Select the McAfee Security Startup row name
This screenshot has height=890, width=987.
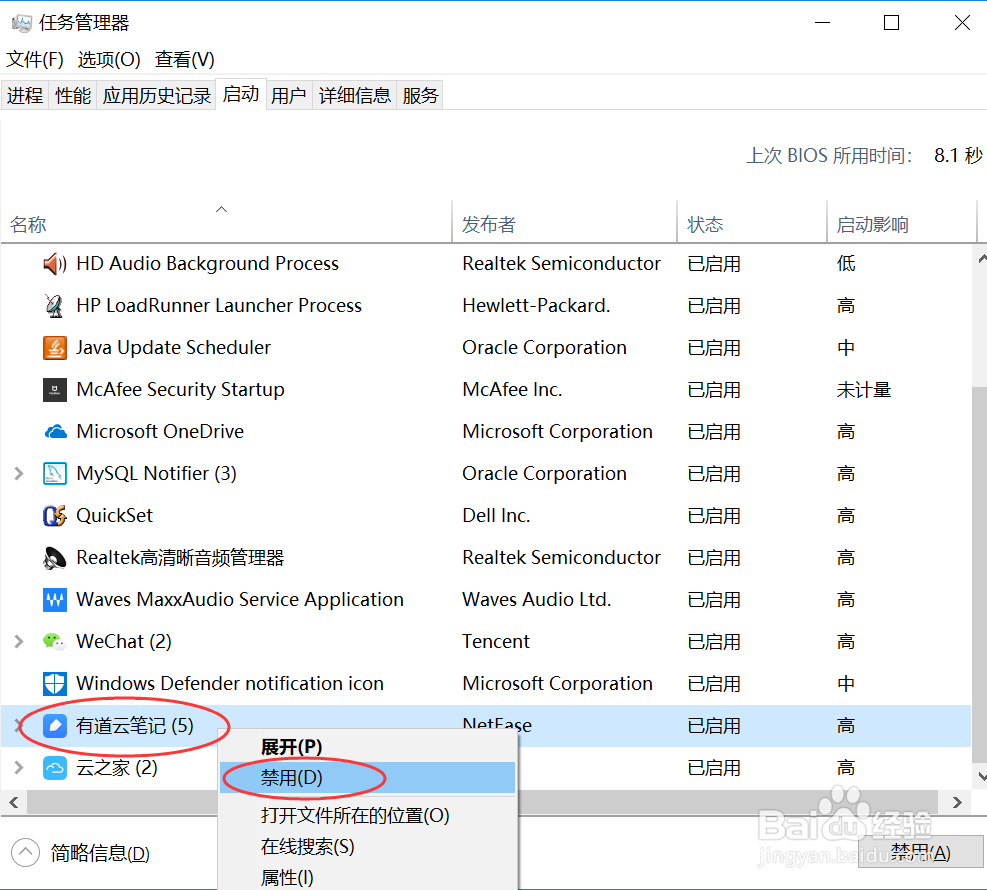(180, 390)
